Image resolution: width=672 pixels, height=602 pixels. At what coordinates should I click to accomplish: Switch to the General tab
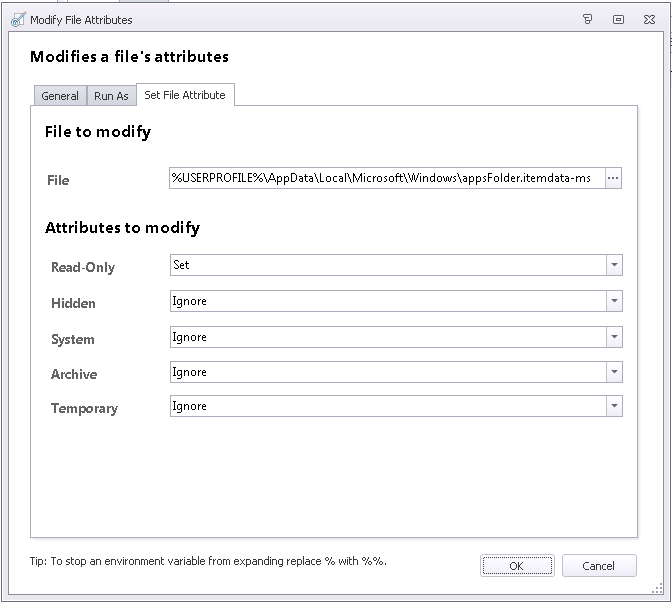pos(60,96)
